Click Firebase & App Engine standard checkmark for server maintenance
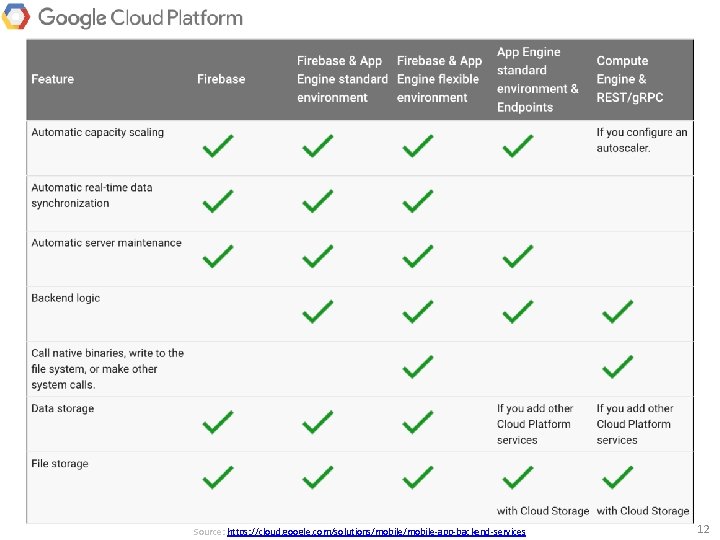 pos(318,256)
